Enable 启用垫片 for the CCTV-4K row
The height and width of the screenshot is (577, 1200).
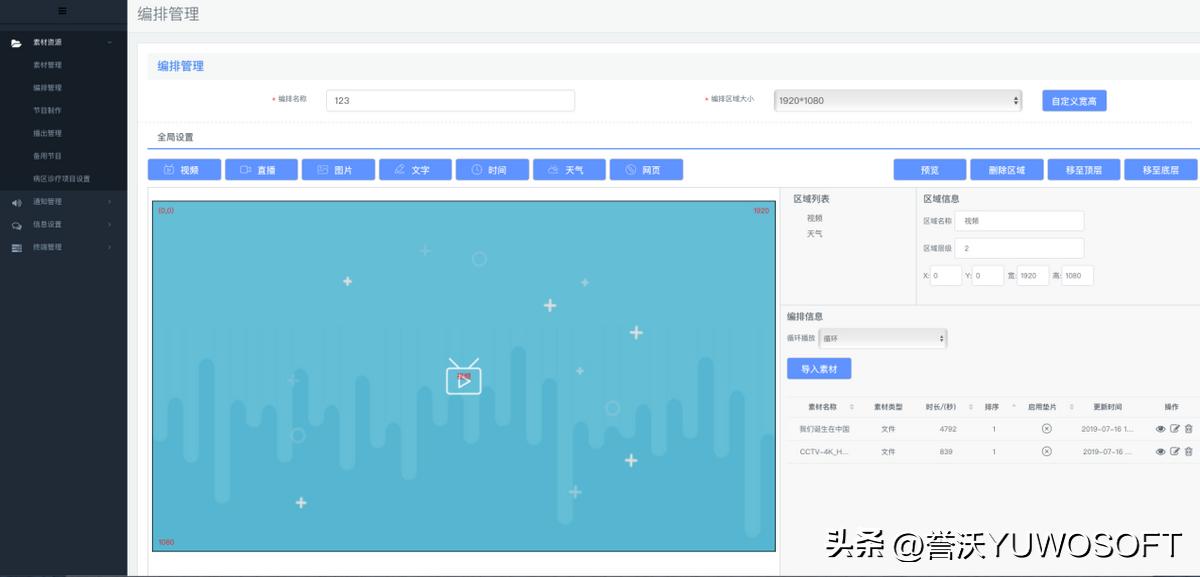(1047, 451)
